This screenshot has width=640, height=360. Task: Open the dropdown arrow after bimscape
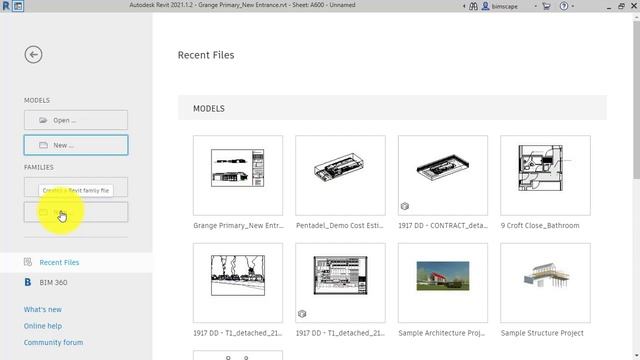536,6
